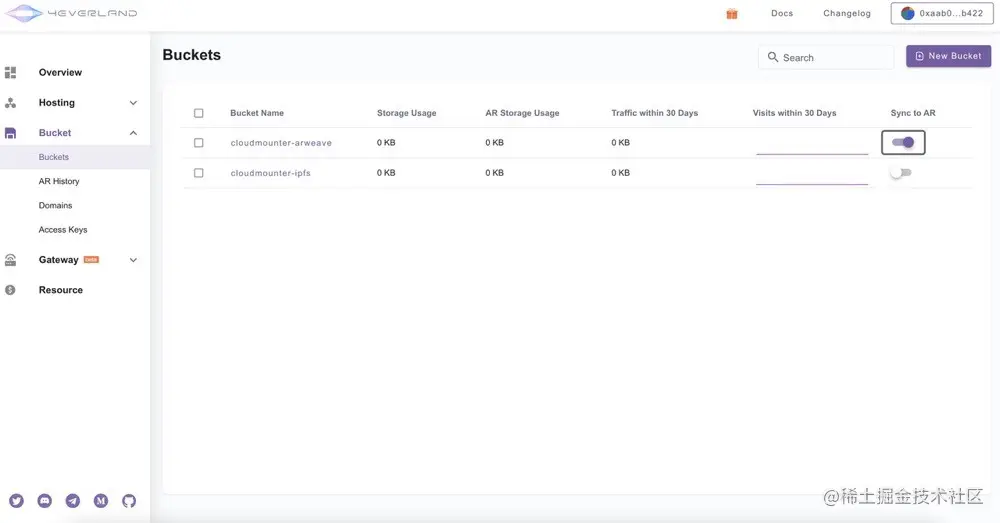Expand the Gateway section chevron
The image size is (1000, 523).
133,260
